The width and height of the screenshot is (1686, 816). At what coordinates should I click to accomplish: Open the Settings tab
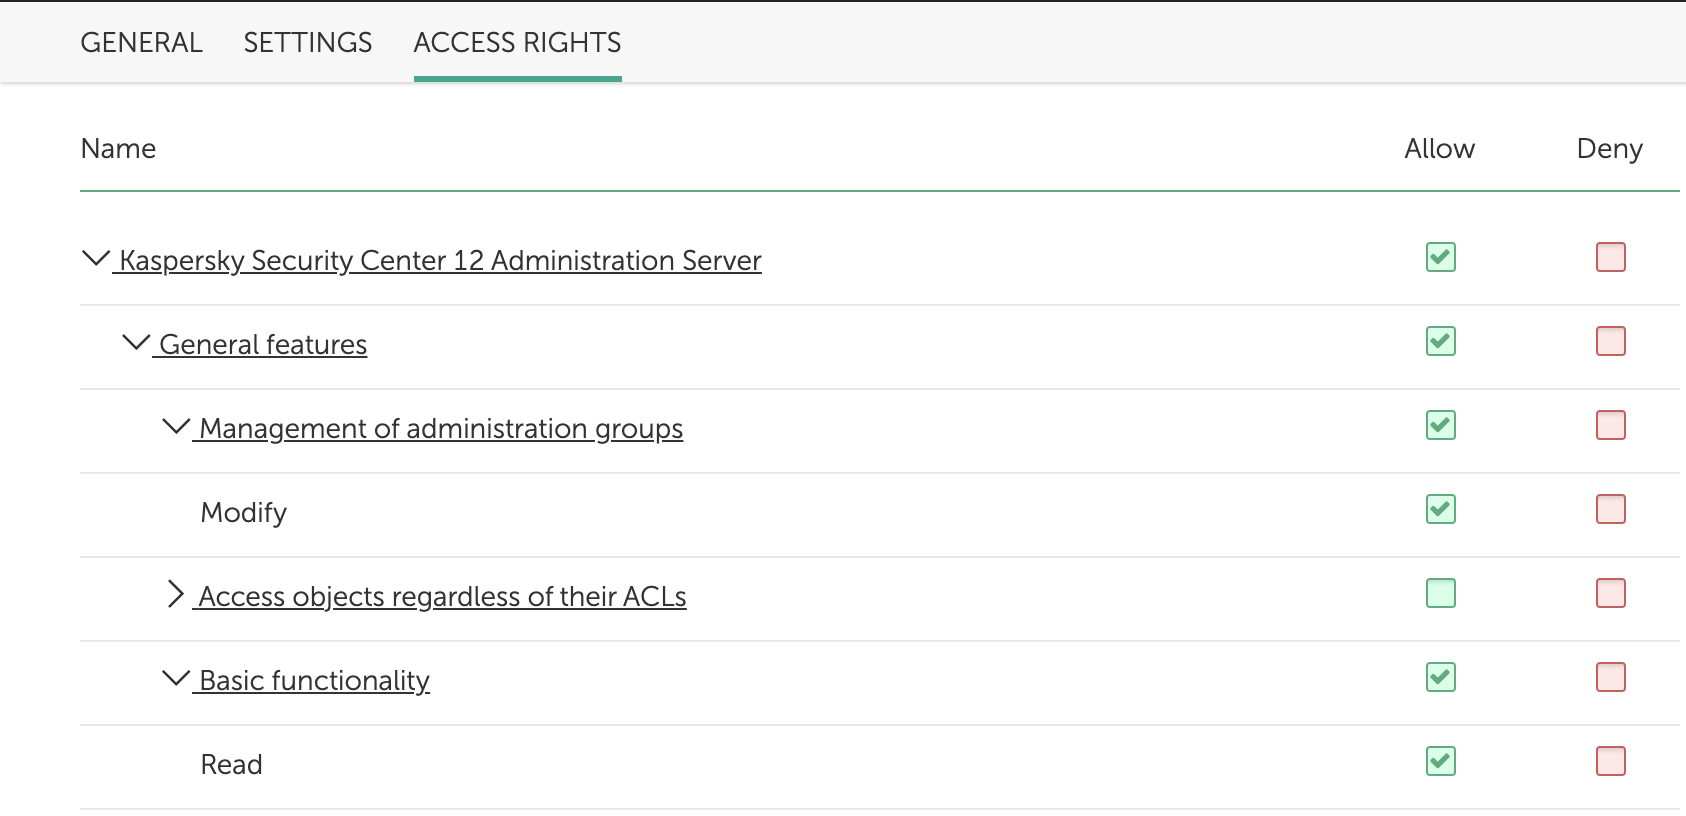[308, 43]
